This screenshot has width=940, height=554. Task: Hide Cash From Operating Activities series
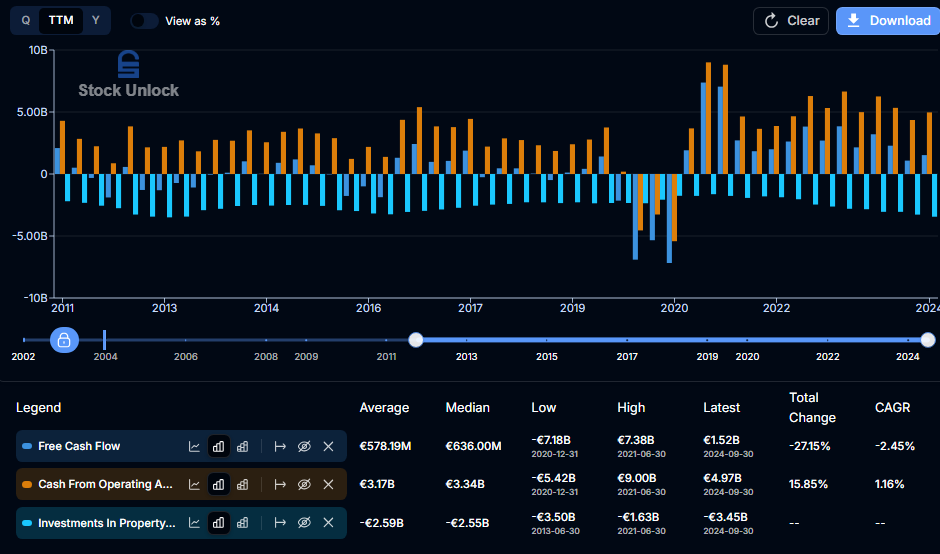(304, 484)
